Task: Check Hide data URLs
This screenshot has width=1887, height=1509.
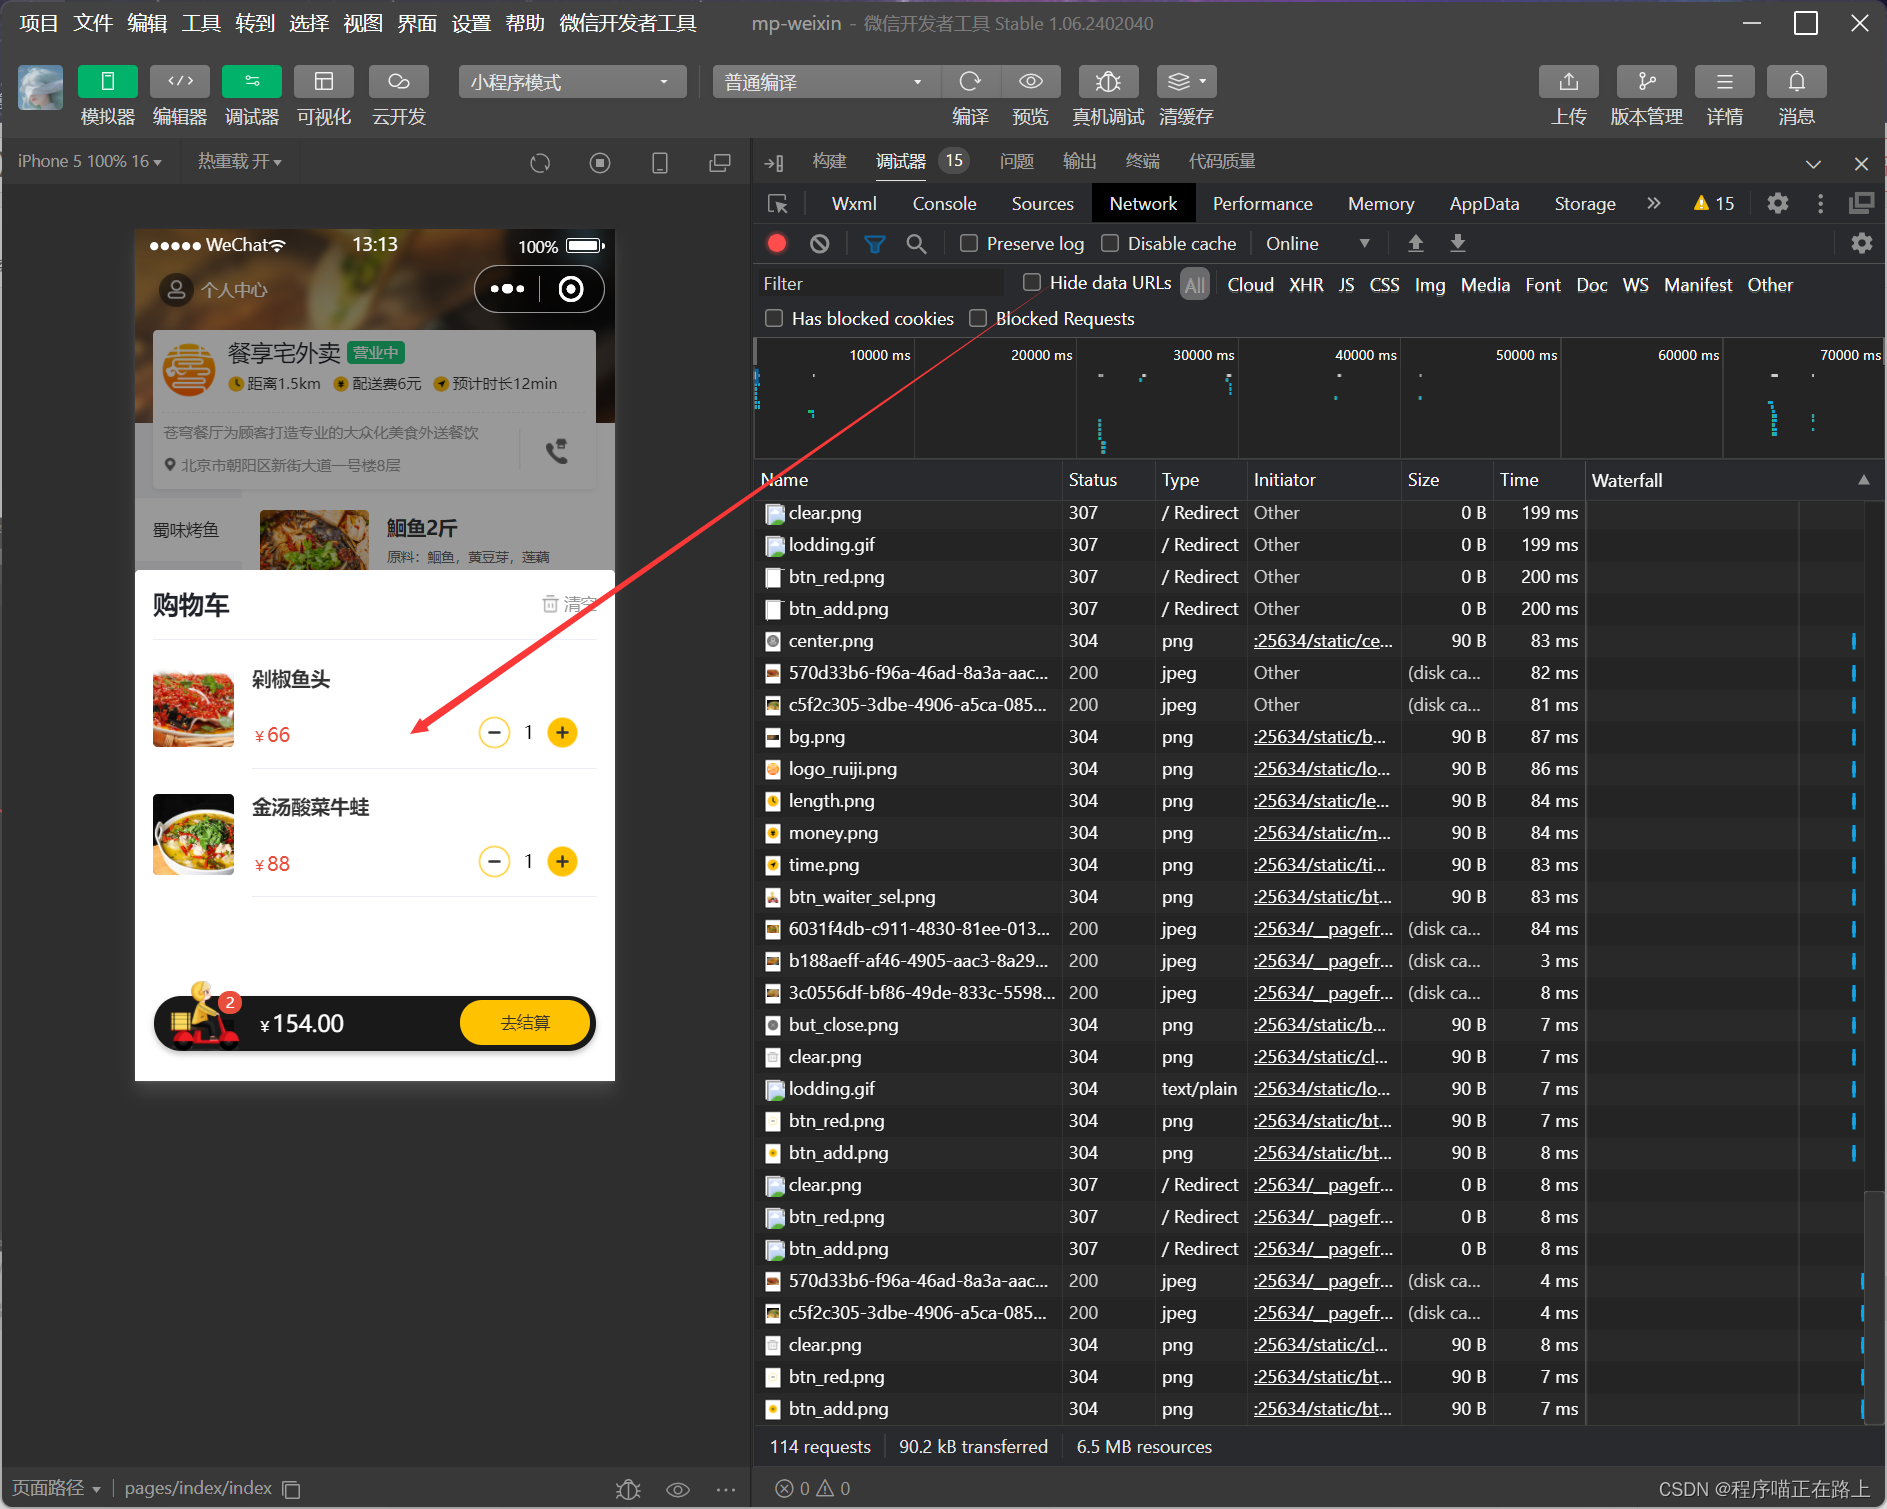Action: point(1032,282)
